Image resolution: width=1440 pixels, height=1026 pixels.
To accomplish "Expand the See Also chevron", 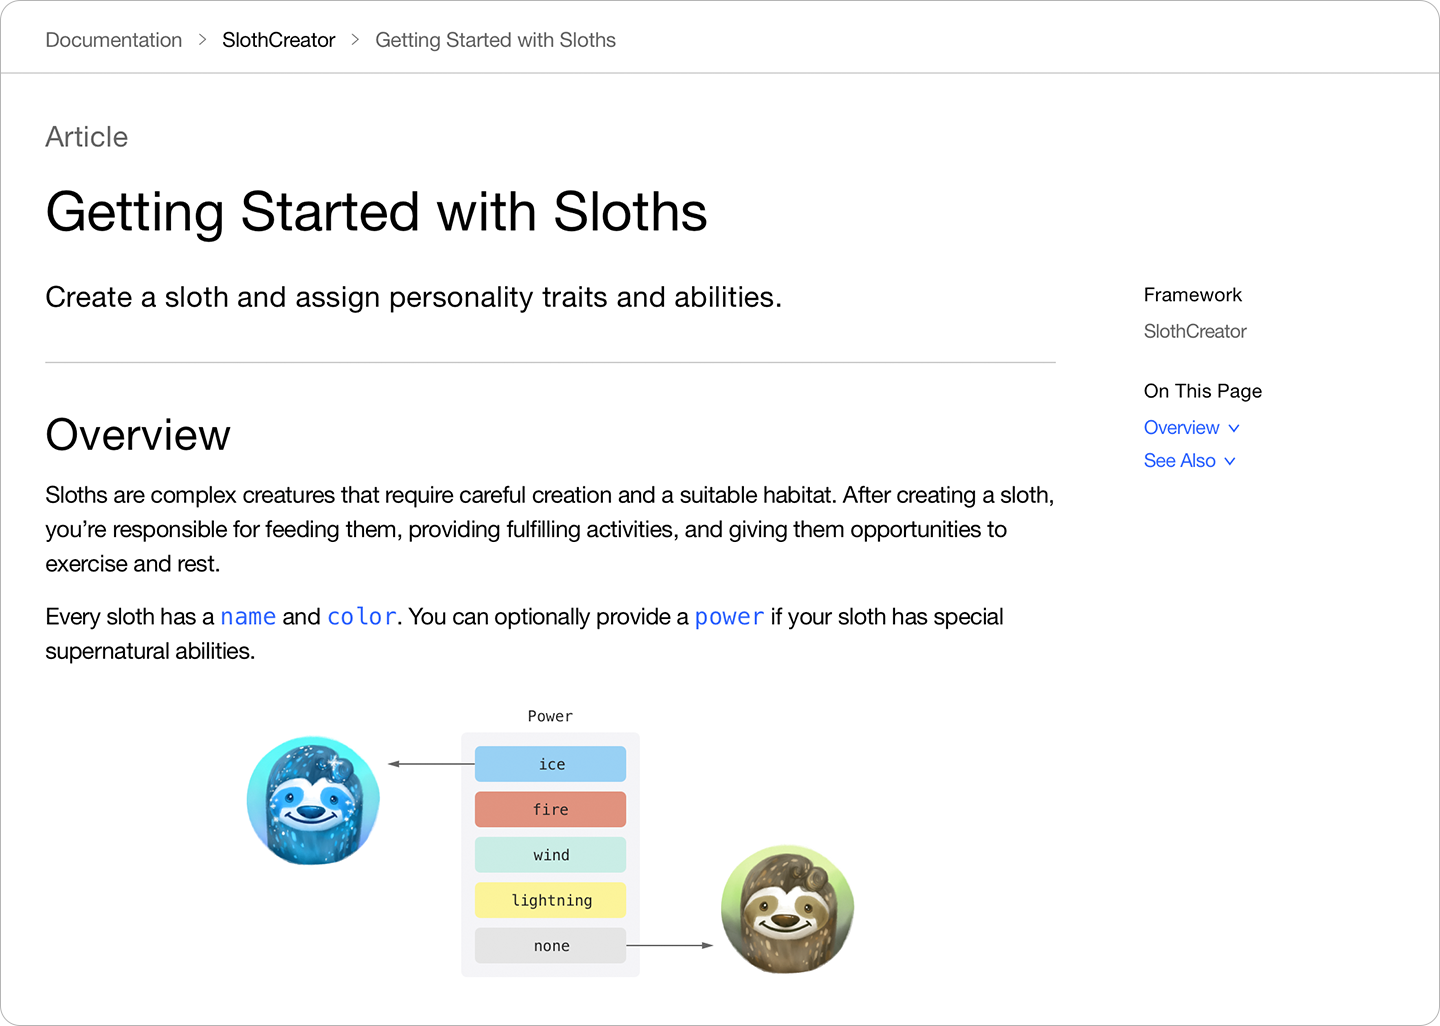I will (x=1230, y=461).
